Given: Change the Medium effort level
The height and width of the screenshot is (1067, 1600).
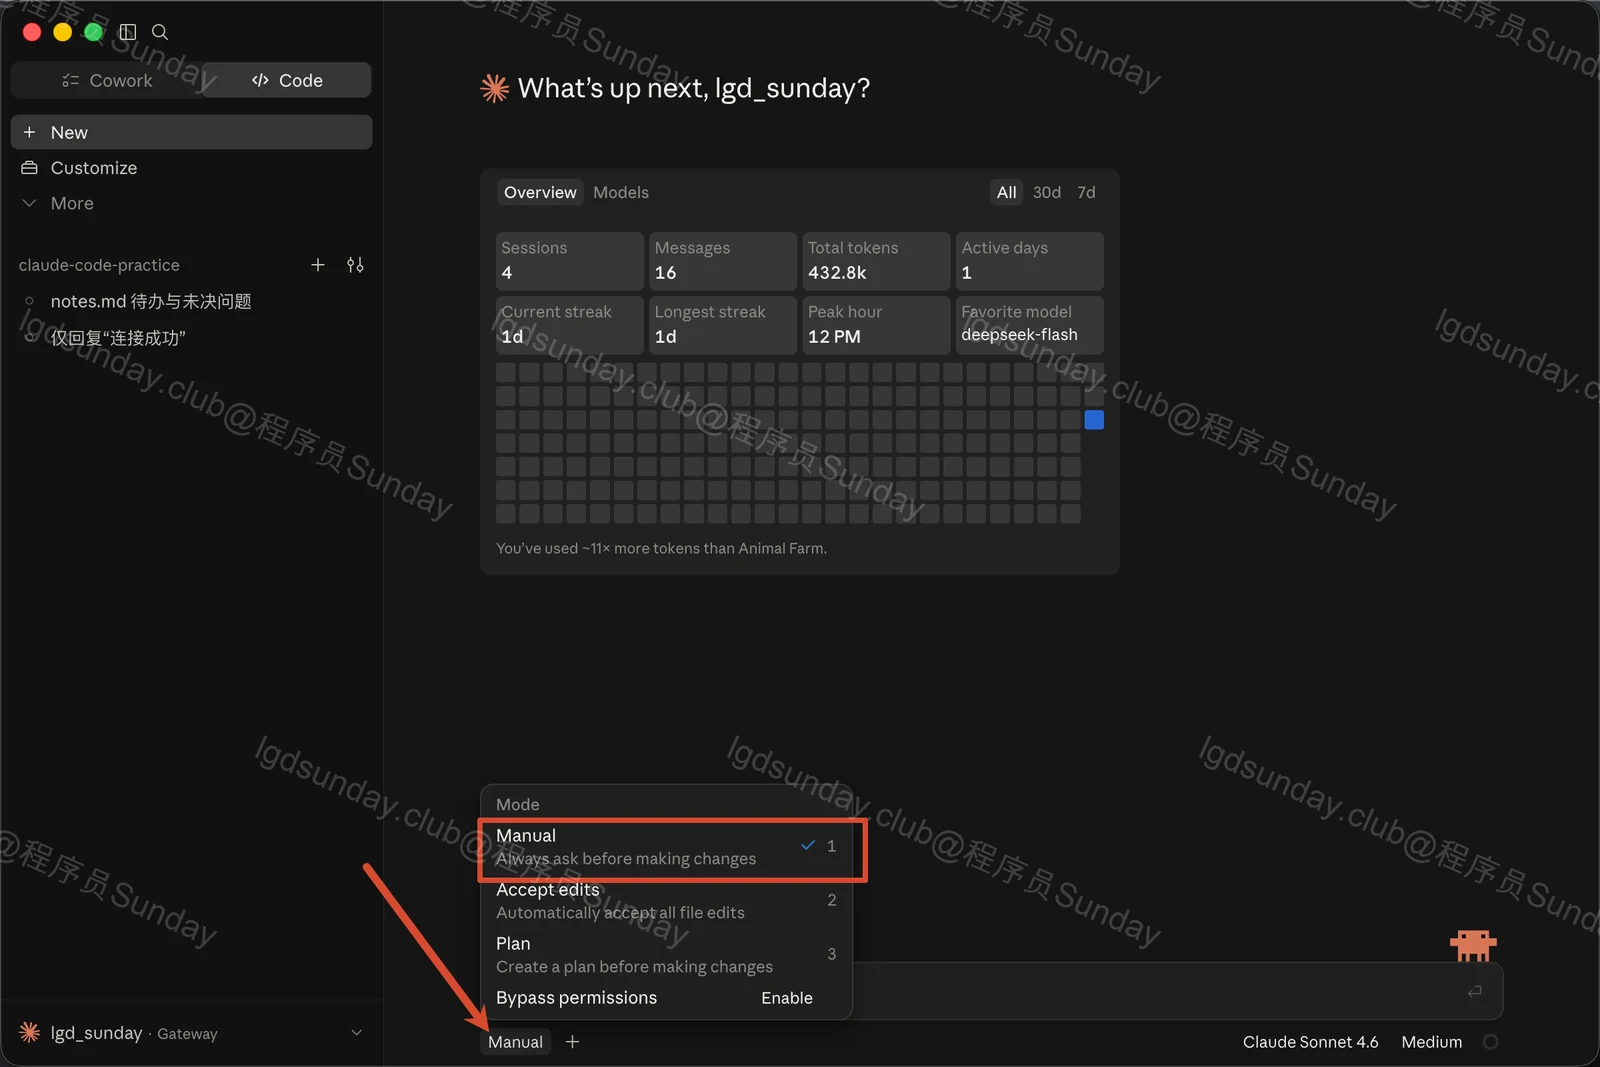Looking at the screenshot, I should tap(1431, 1042).
